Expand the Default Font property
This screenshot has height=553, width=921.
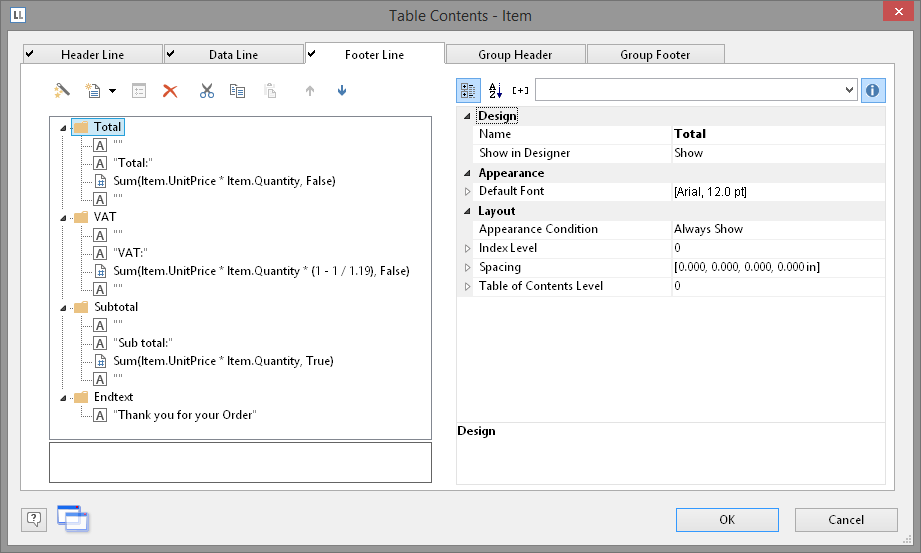click(466, 191)
